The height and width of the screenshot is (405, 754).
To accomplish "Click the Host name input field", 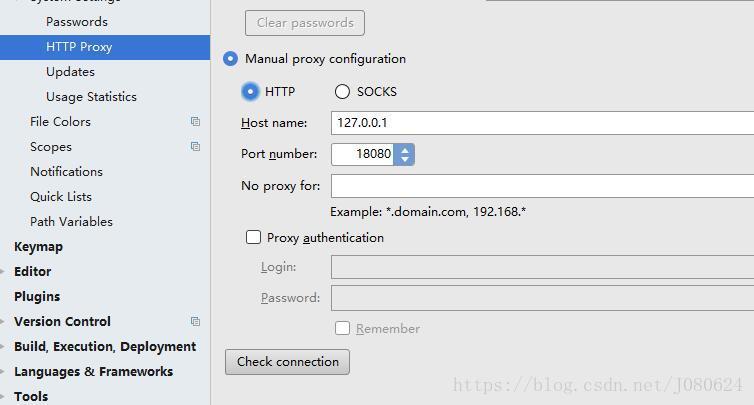I will coord(540,123).
